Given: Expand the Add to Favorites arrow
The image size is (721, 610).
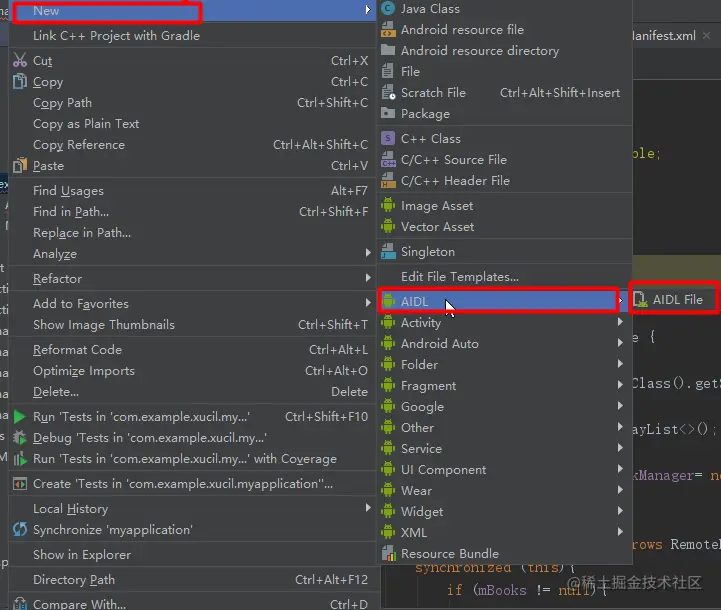Looking at the screenshot, I should tap(368, 302).
